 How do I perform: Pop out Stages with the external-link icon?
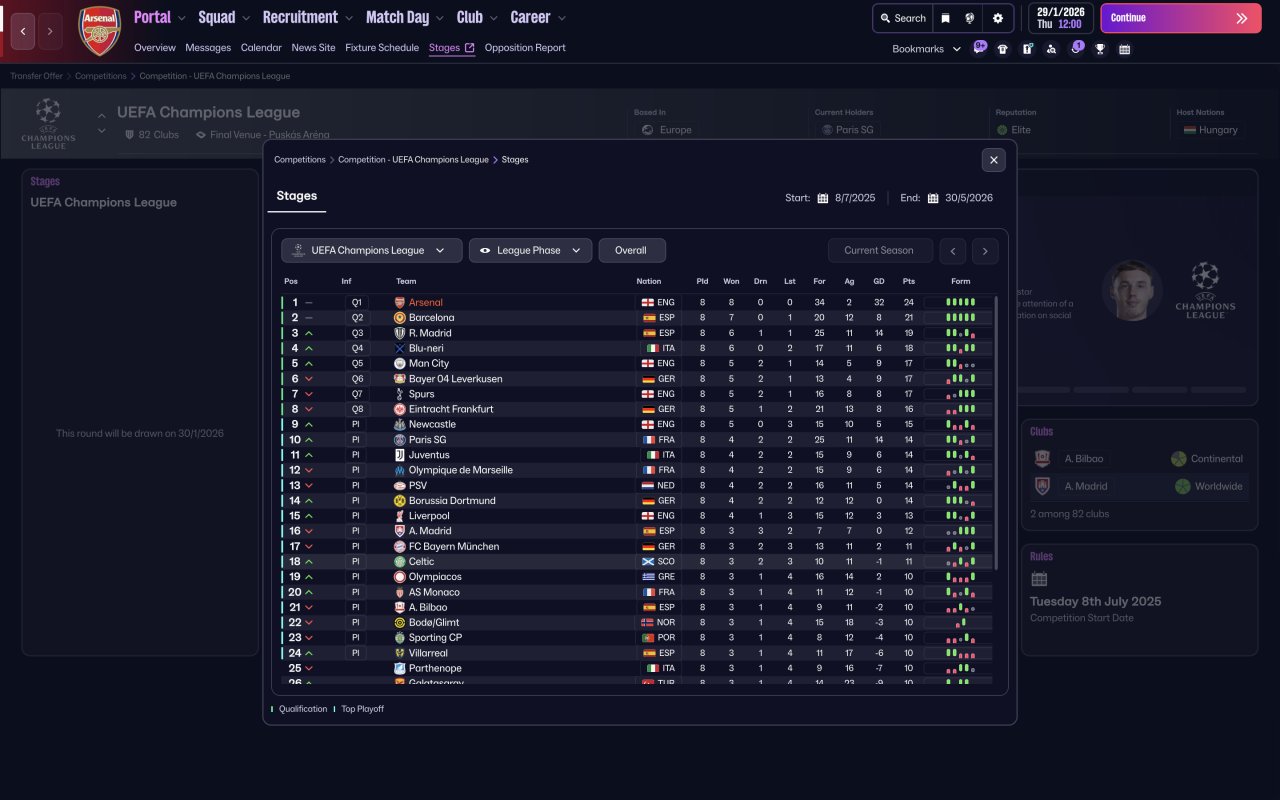[470, 48]
